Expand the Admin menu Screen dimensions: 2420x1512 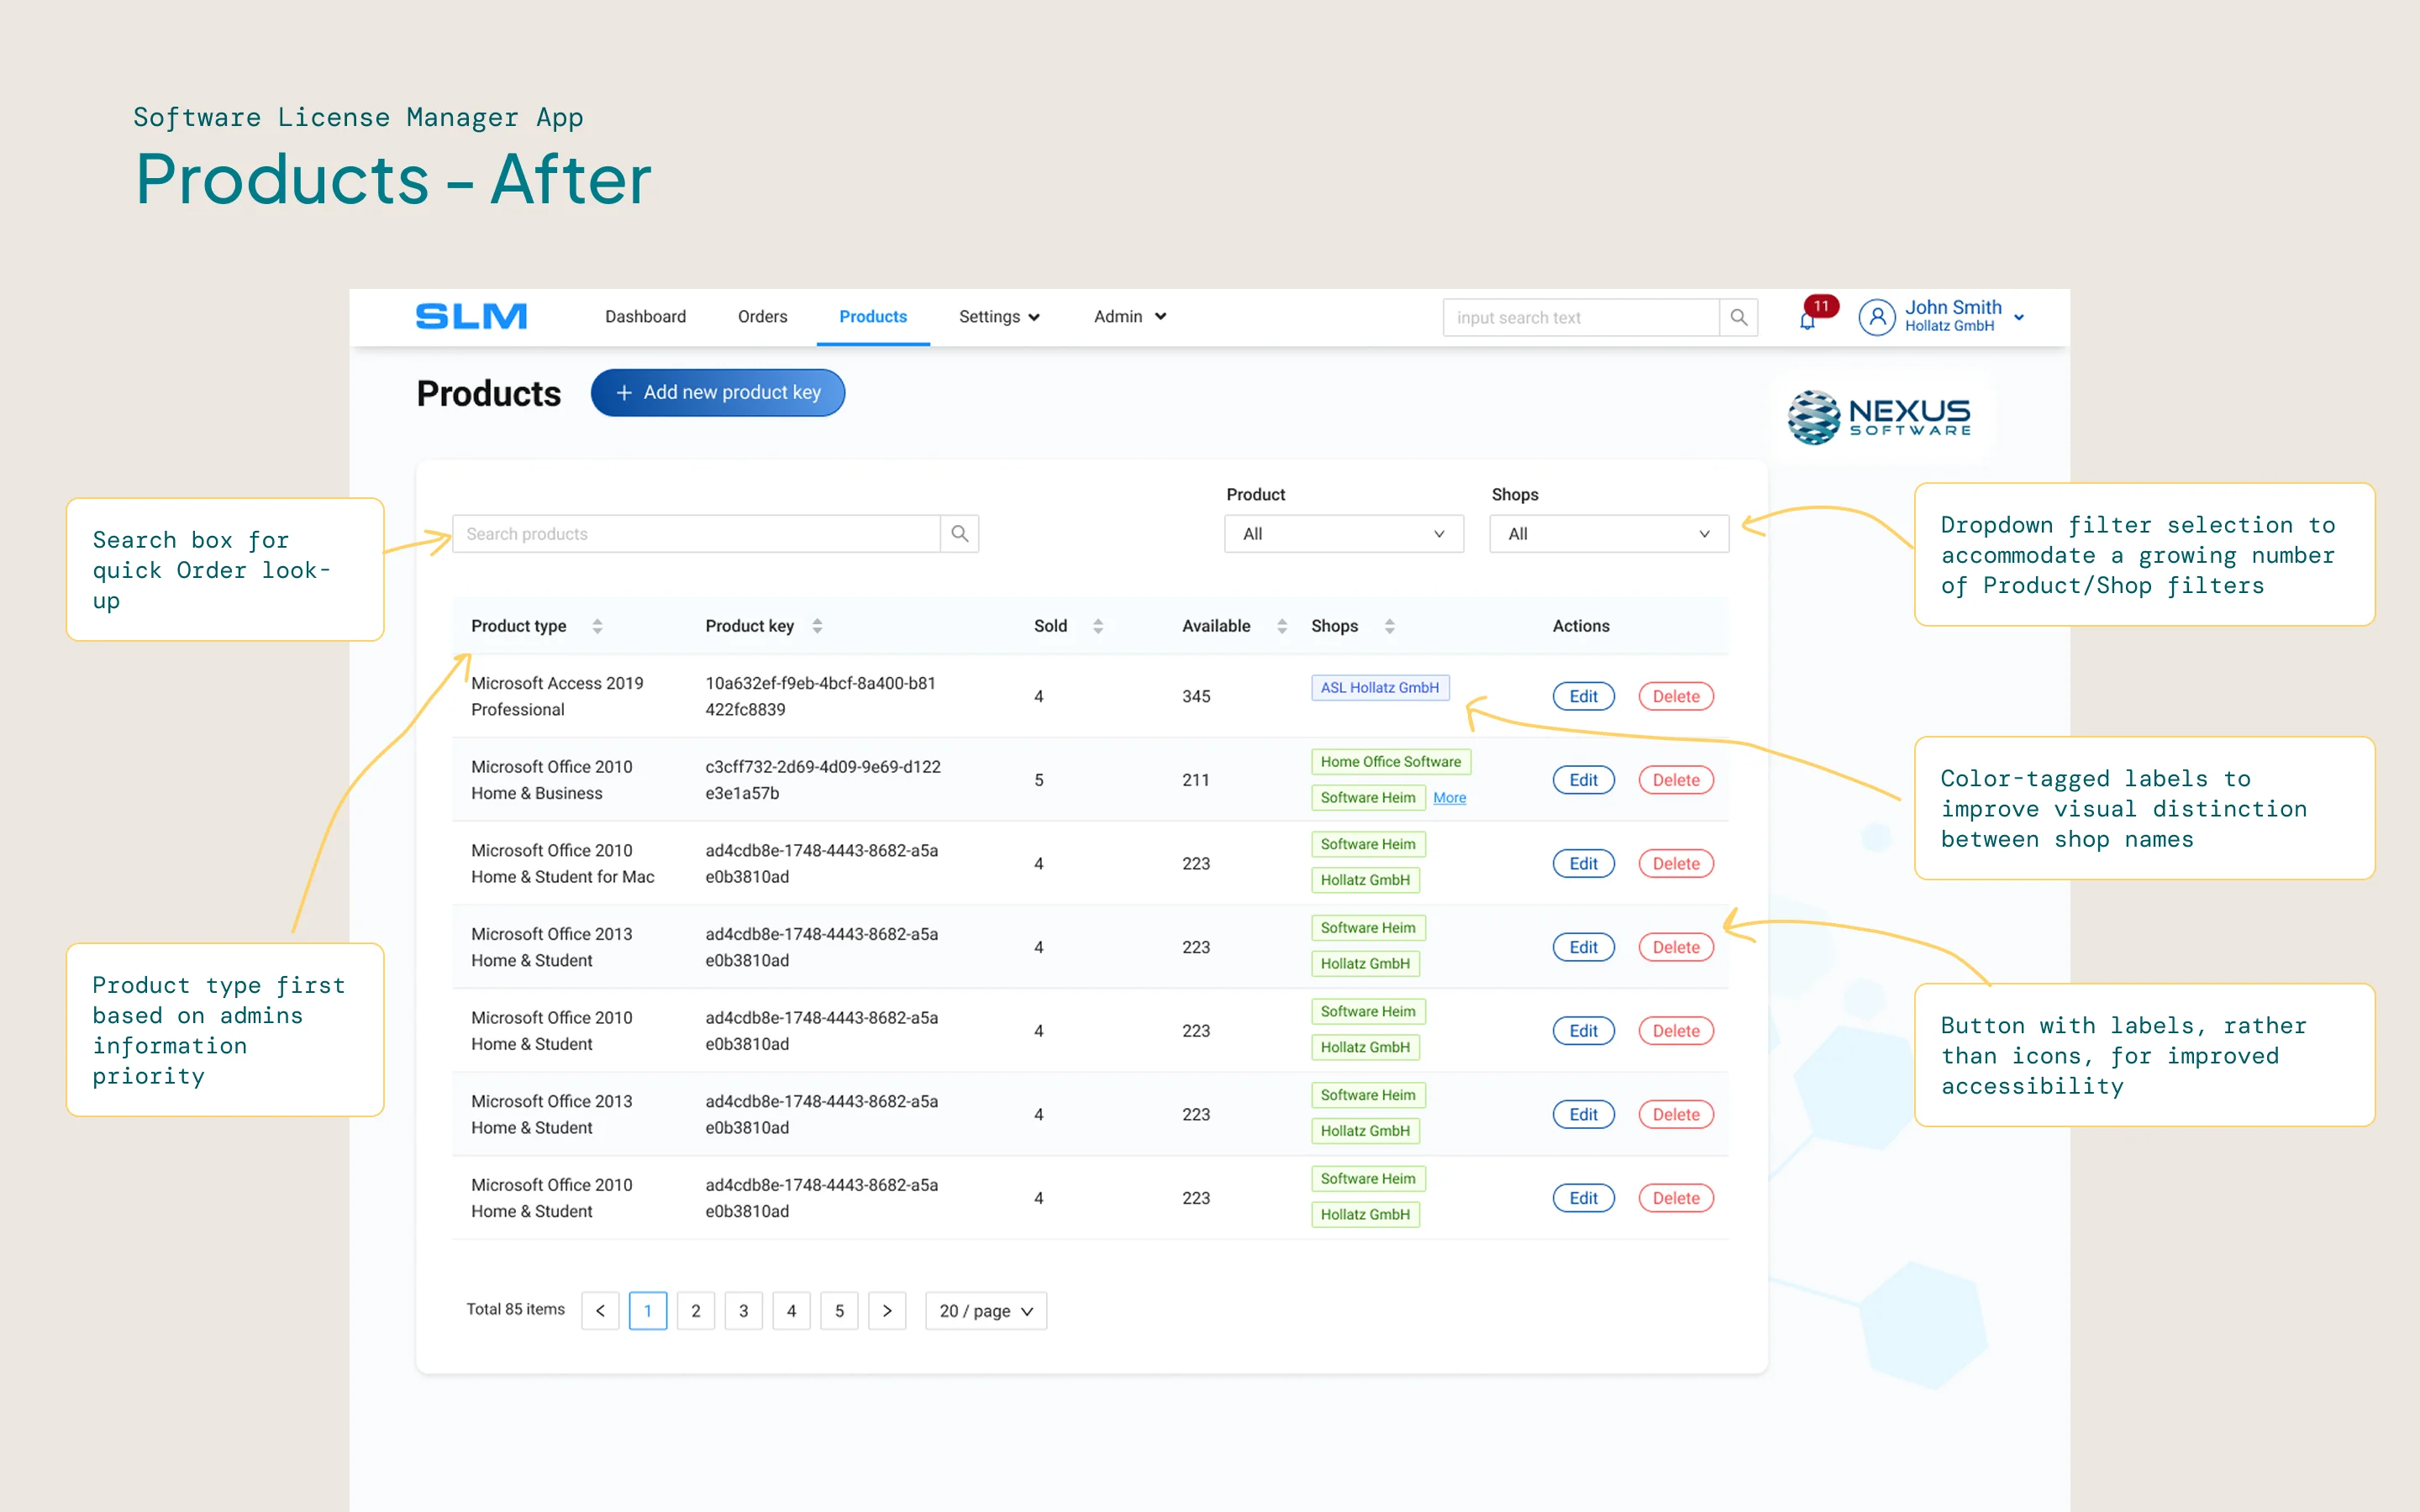[1130, 317]
